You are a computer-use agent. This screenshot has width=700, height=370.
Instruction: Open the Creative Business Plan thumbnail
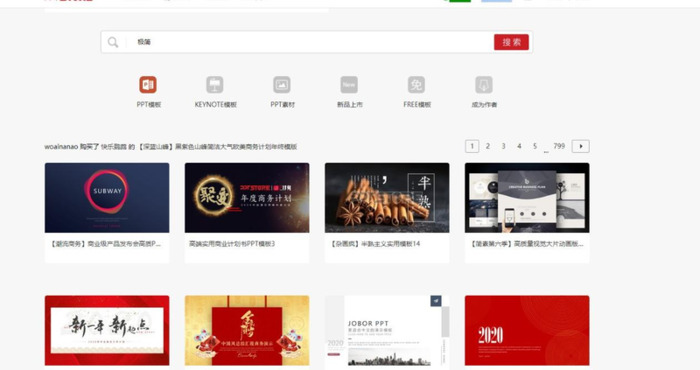[x=527, y=198]
